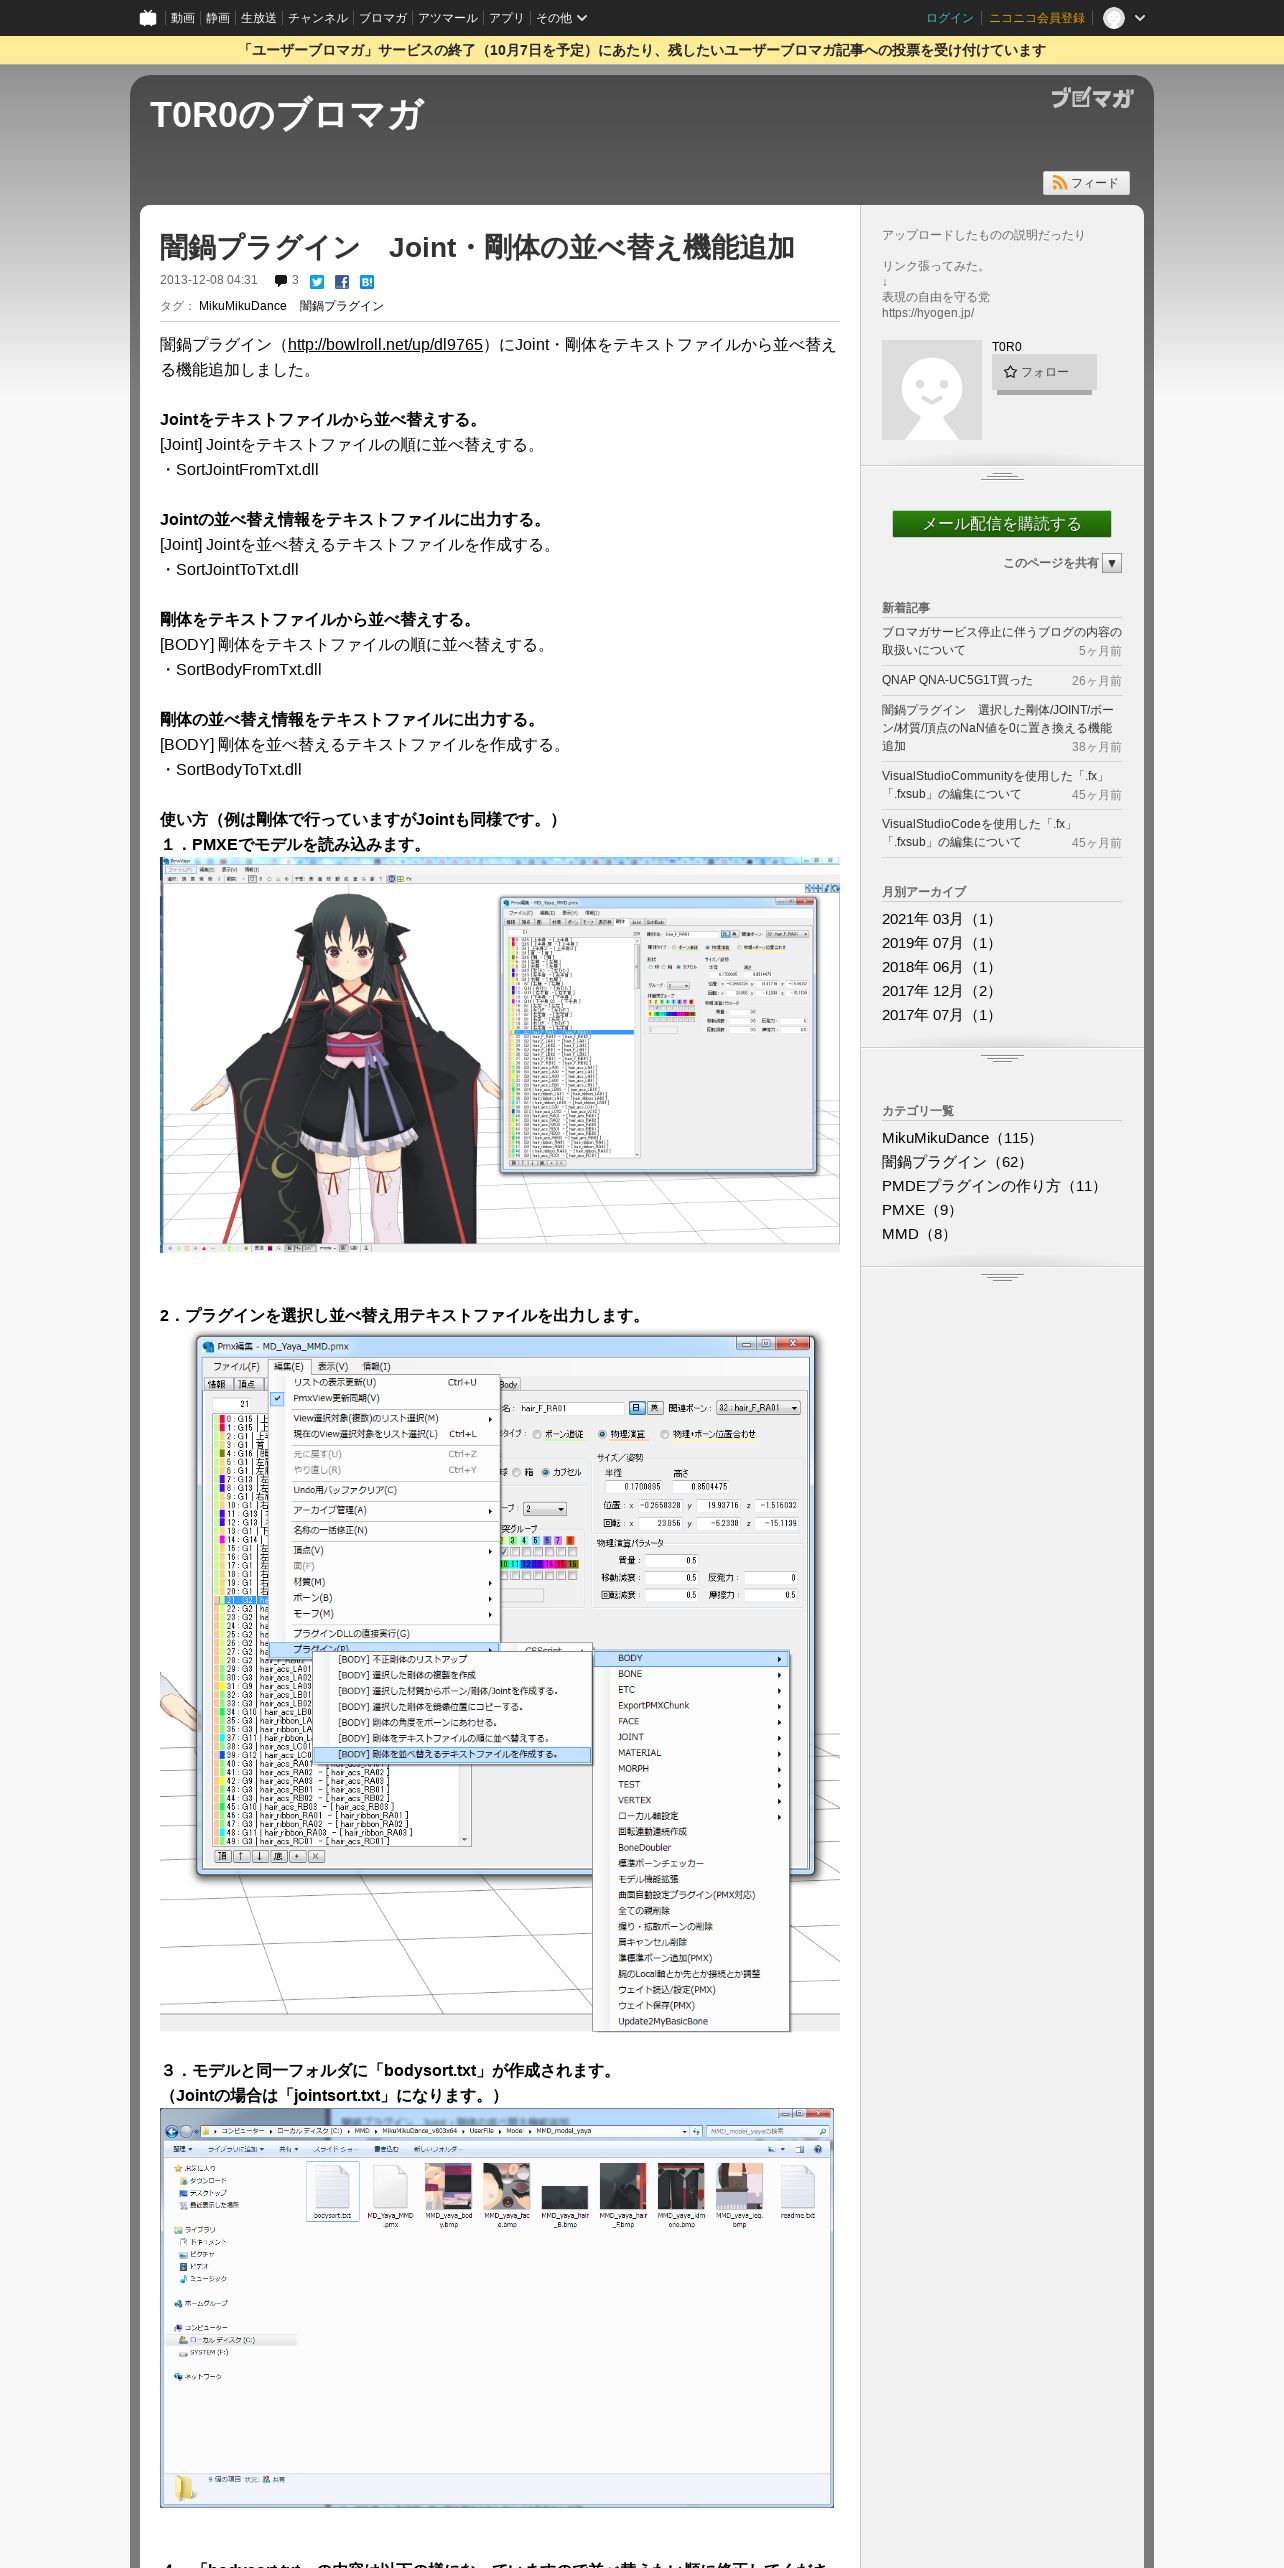Click the article date 2013-12-08 04:31
The image size is (1284, 2568).
[209, 281]
